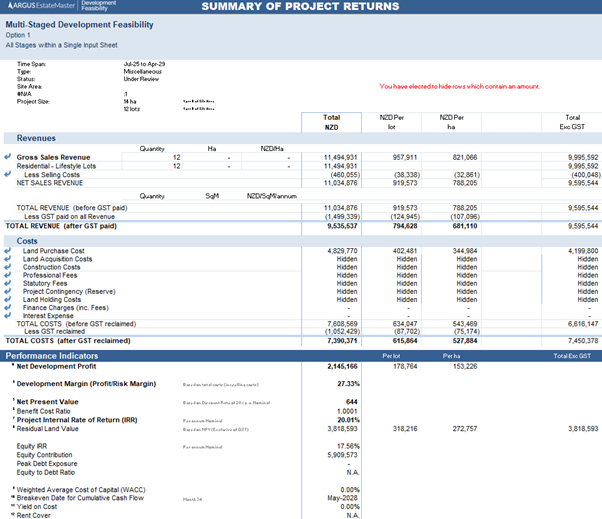Select total costs before GST 7,608,569
This screenshot has width=602, height=519.
coord(342,324)
